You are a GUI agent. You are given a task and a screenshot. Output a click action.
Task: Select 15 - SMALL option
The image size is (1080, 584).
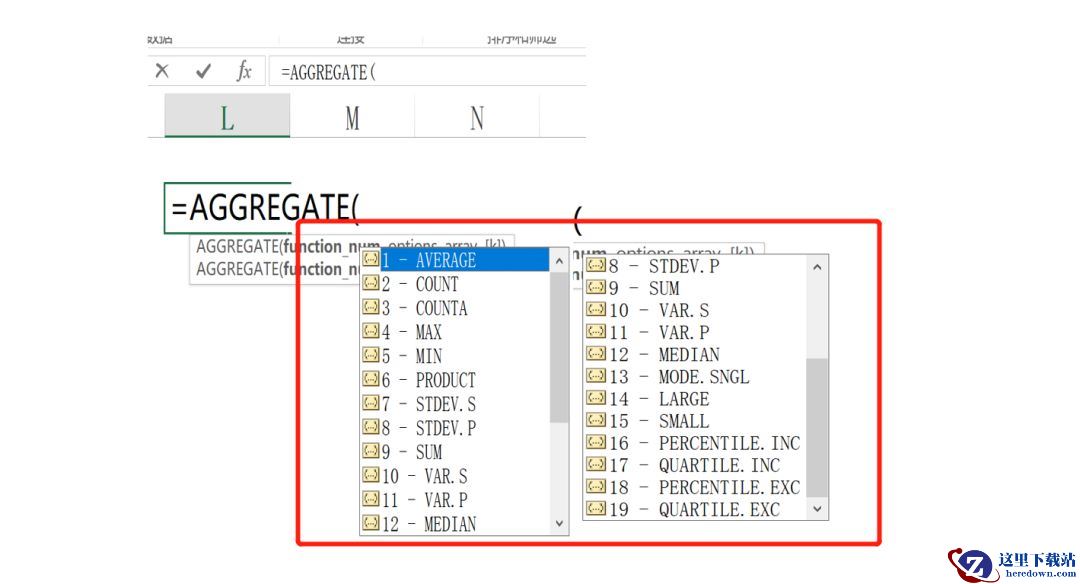695,421
